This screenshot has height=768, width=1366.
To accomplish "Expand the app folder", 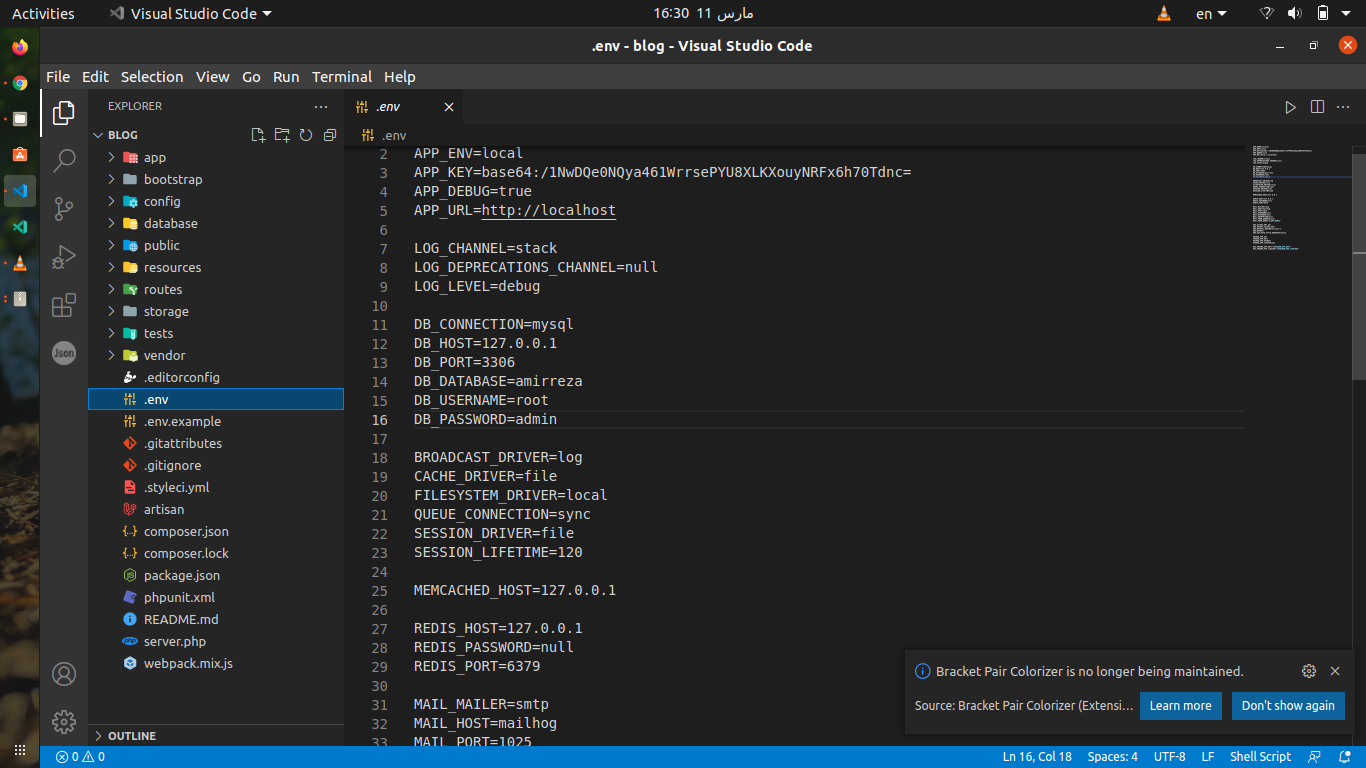I will pyautogui.click(x=216, y=157).
